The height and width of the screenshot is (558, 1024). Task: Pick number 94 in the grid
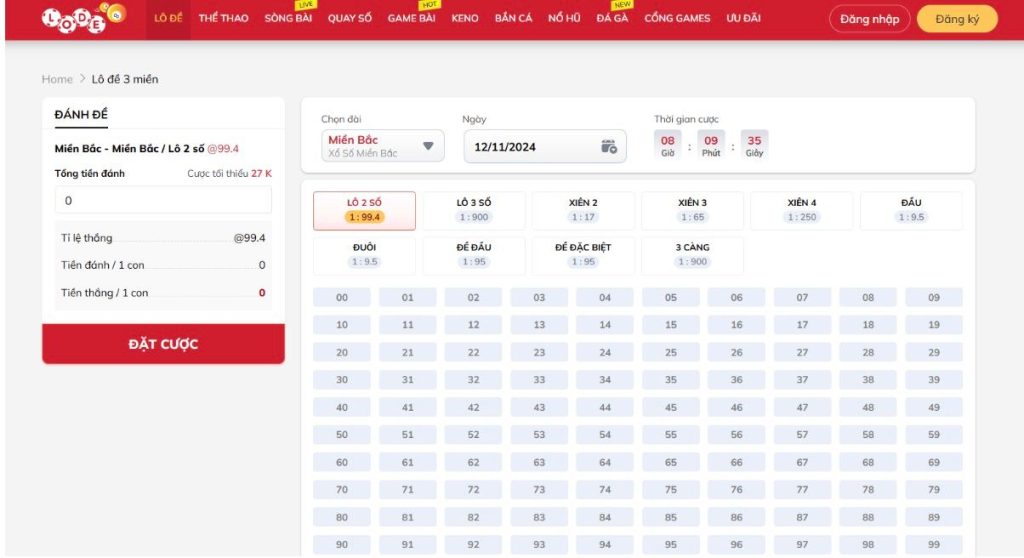point(605,544)
